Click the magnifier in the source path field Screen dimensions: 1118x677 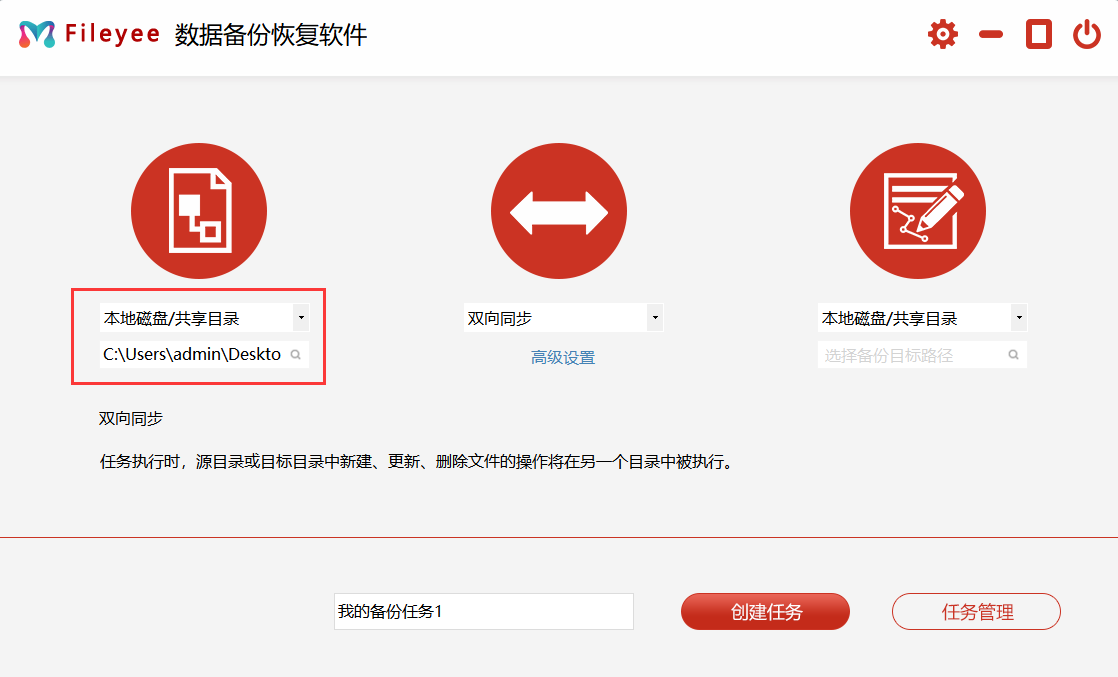click(296, 354)
